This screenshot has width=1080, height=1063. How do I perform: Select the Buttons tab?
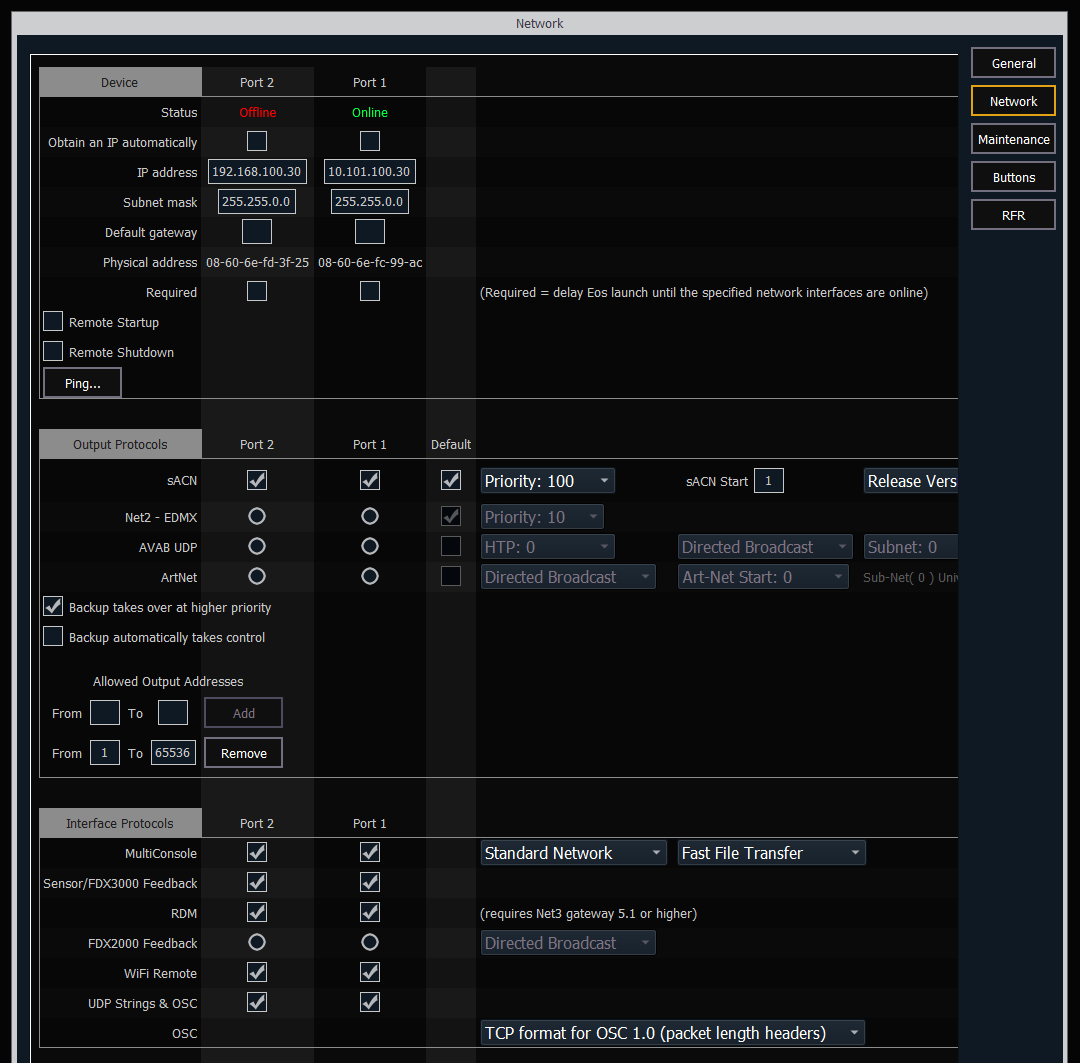pos(1013,176)
